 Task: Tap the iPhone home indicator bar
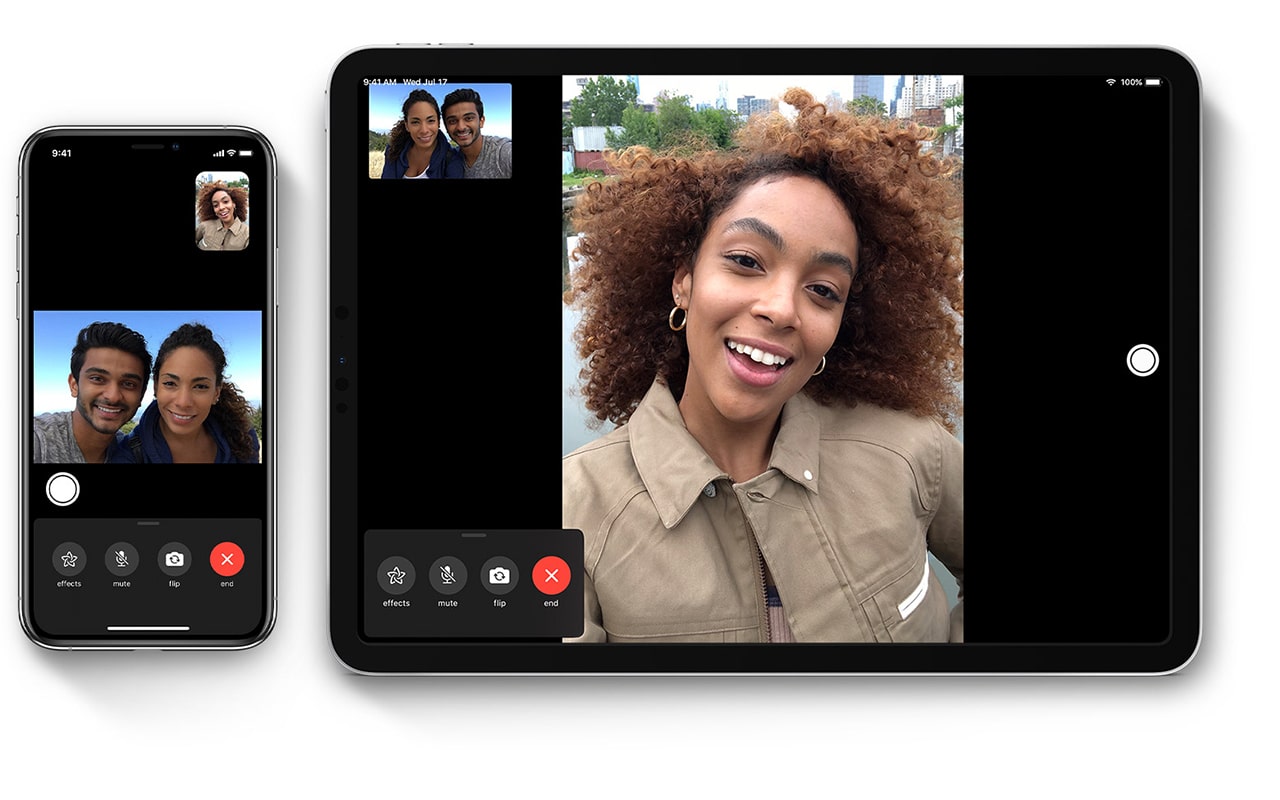coord(148,628)
